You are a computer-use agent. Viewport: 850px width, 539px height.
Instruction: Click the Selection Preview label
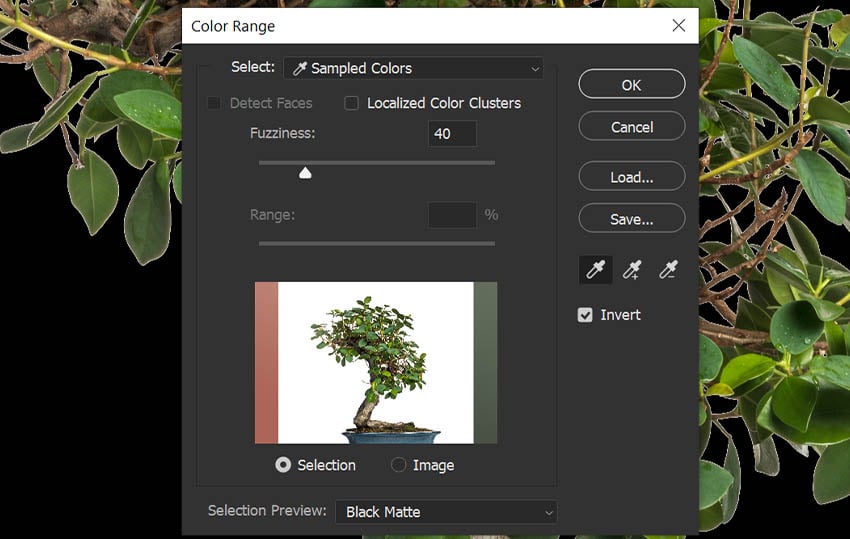pyautogui.click(x=267, y=510)
